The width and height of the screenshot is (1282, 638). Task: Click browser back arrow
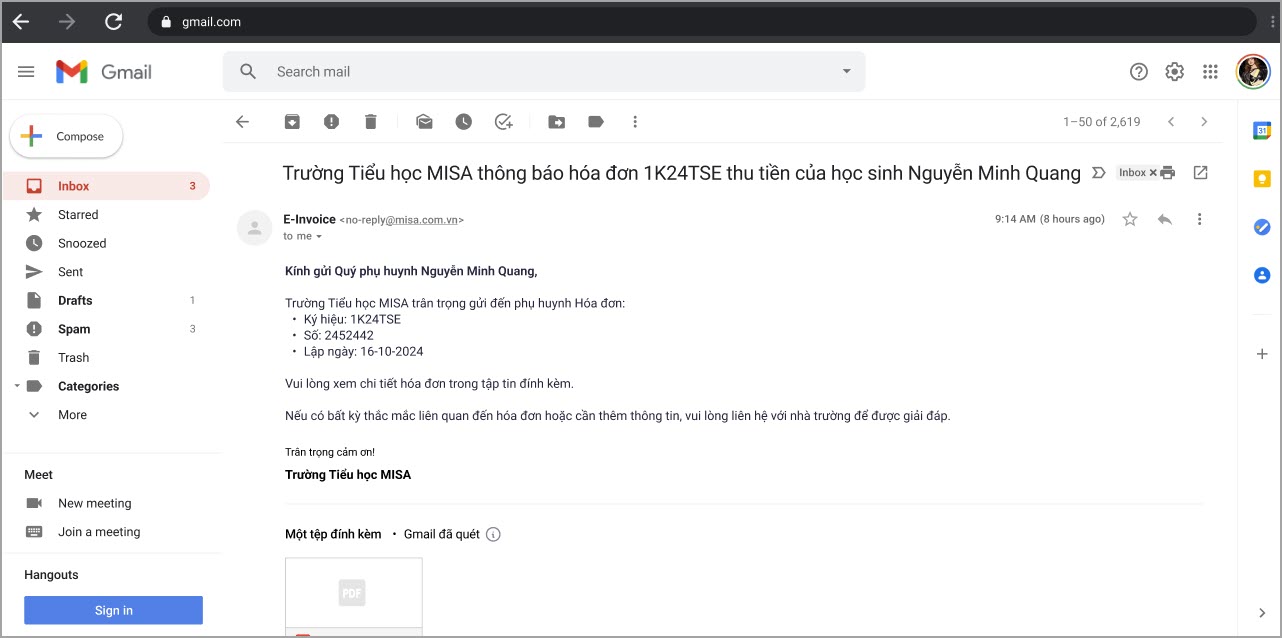(20, 21)
